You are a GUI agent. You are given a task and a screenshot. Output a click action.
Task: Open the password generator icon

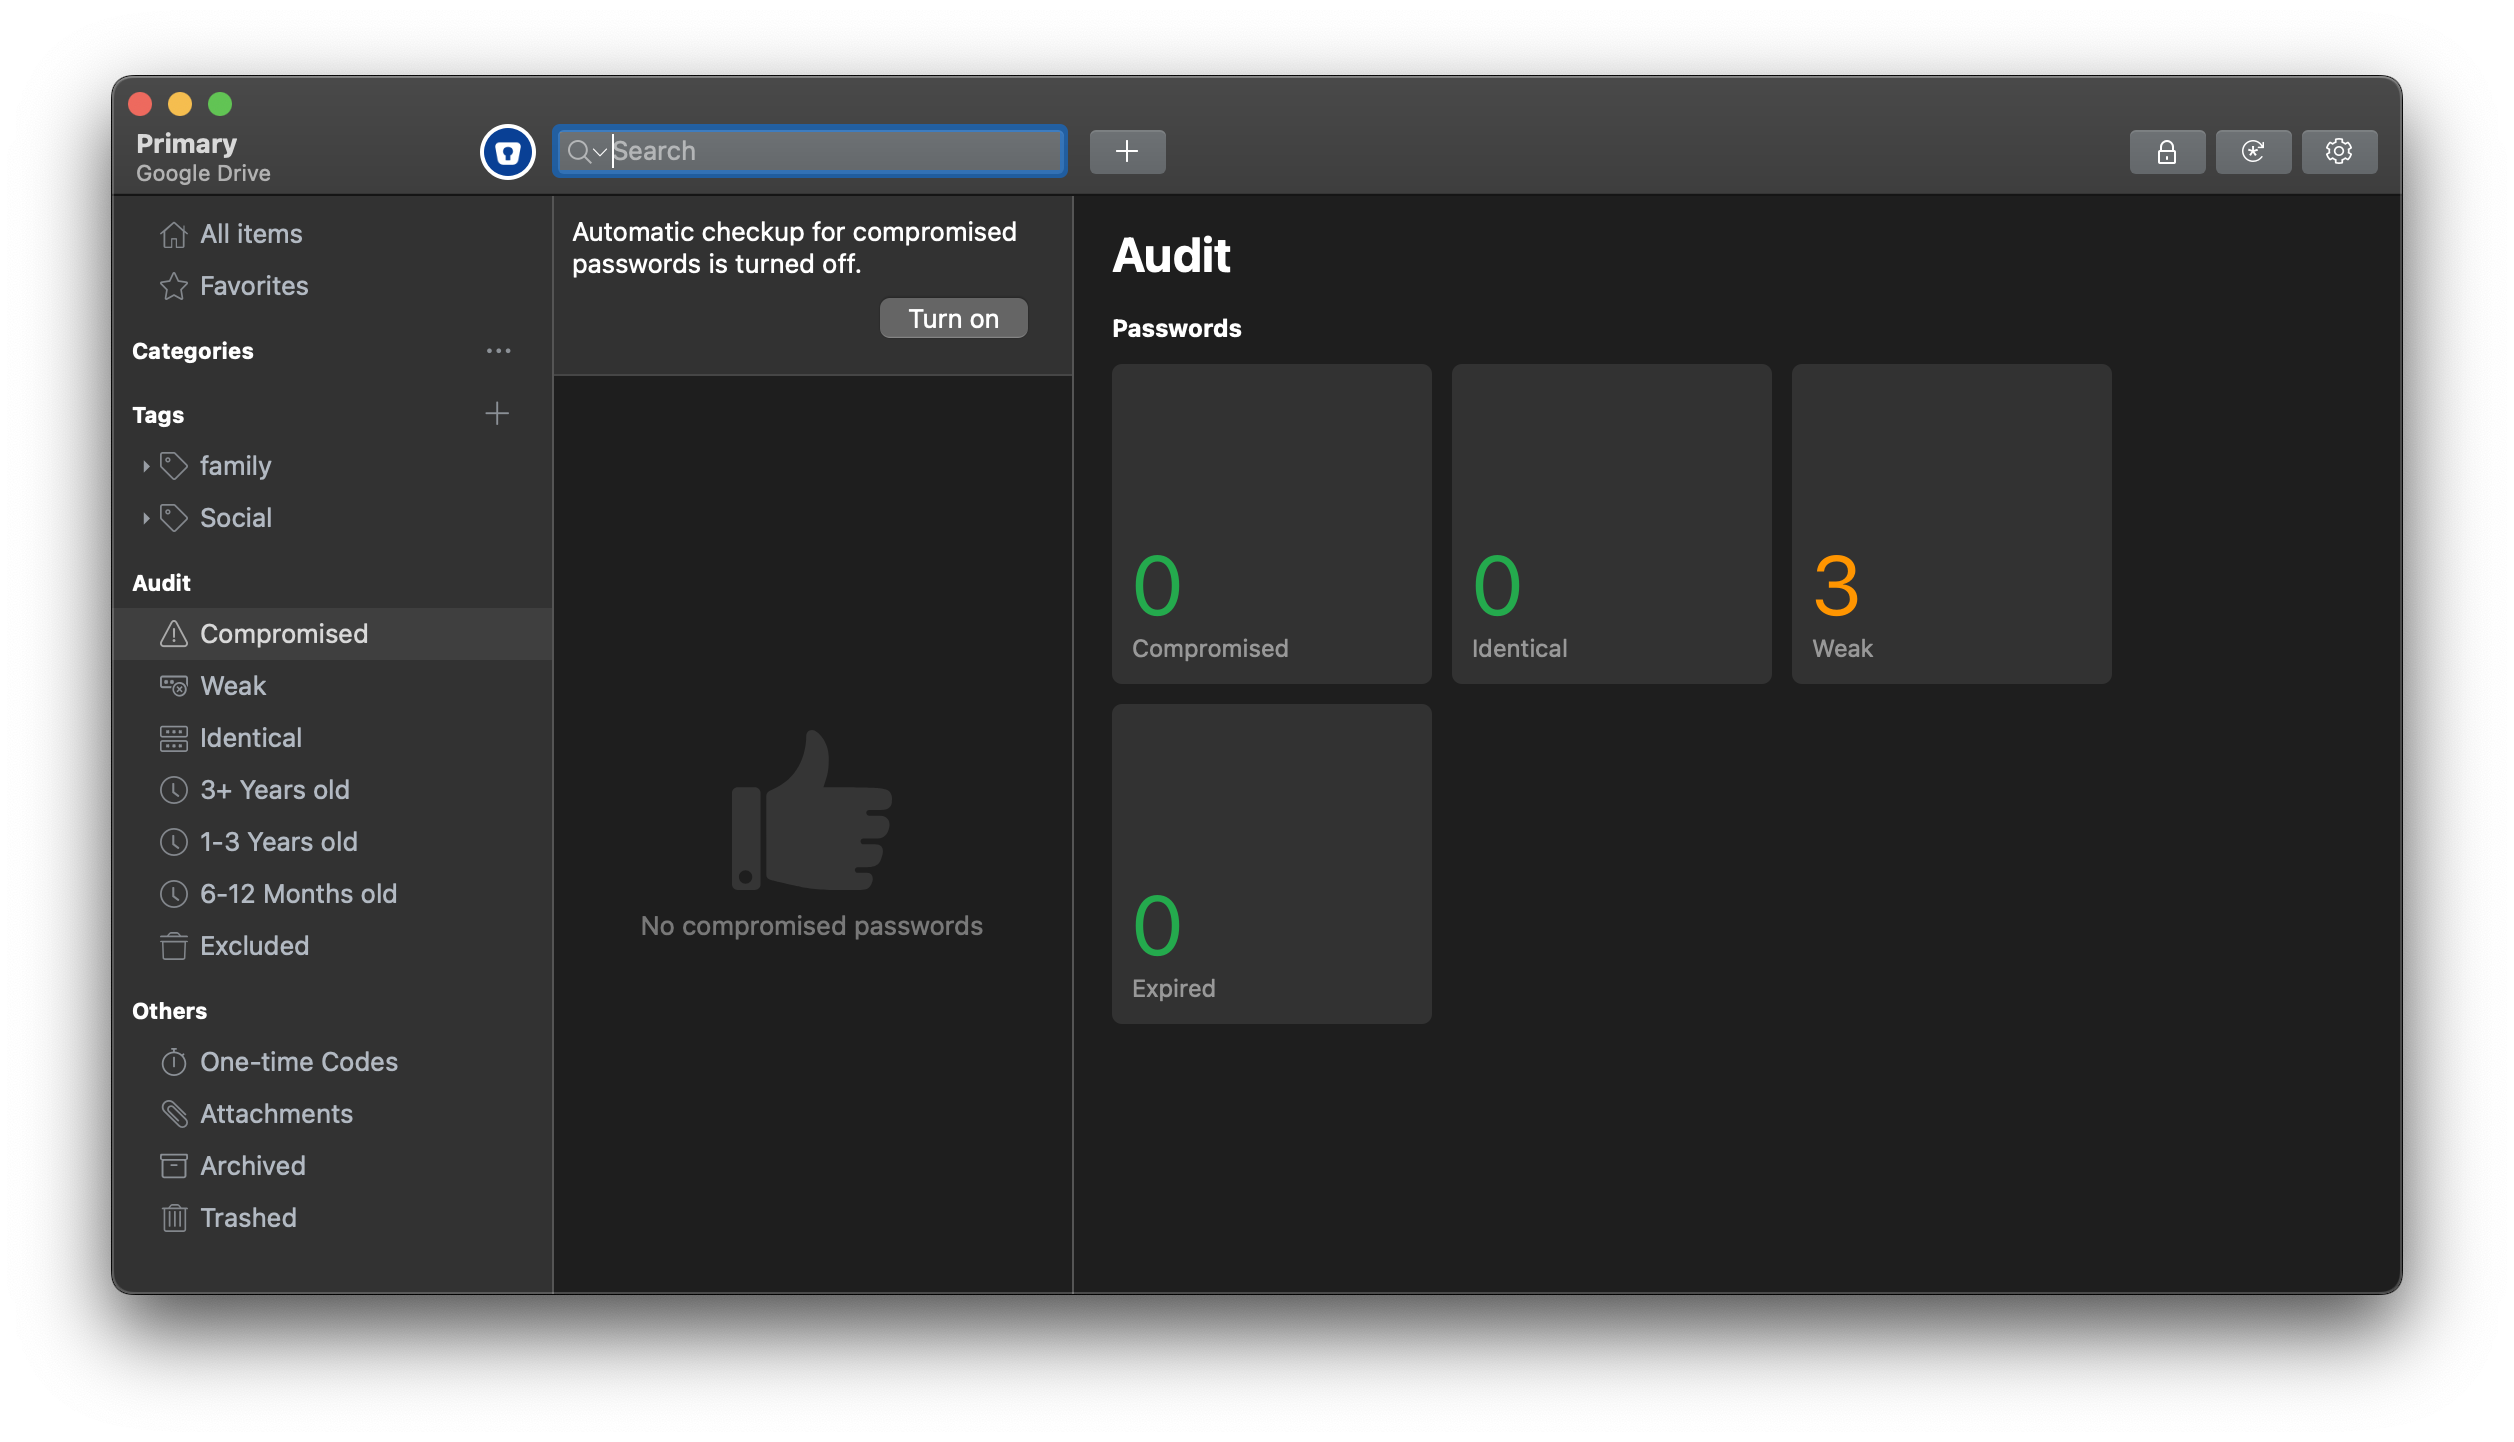pyautogui.click(x=2252, y=152)
